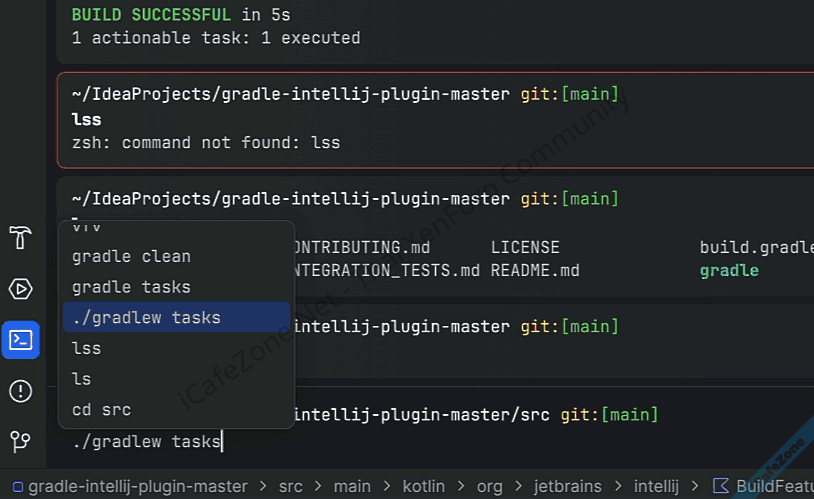Open the Problems tool window icon
Screen dimensions: 814x499
tap(20, 391)
